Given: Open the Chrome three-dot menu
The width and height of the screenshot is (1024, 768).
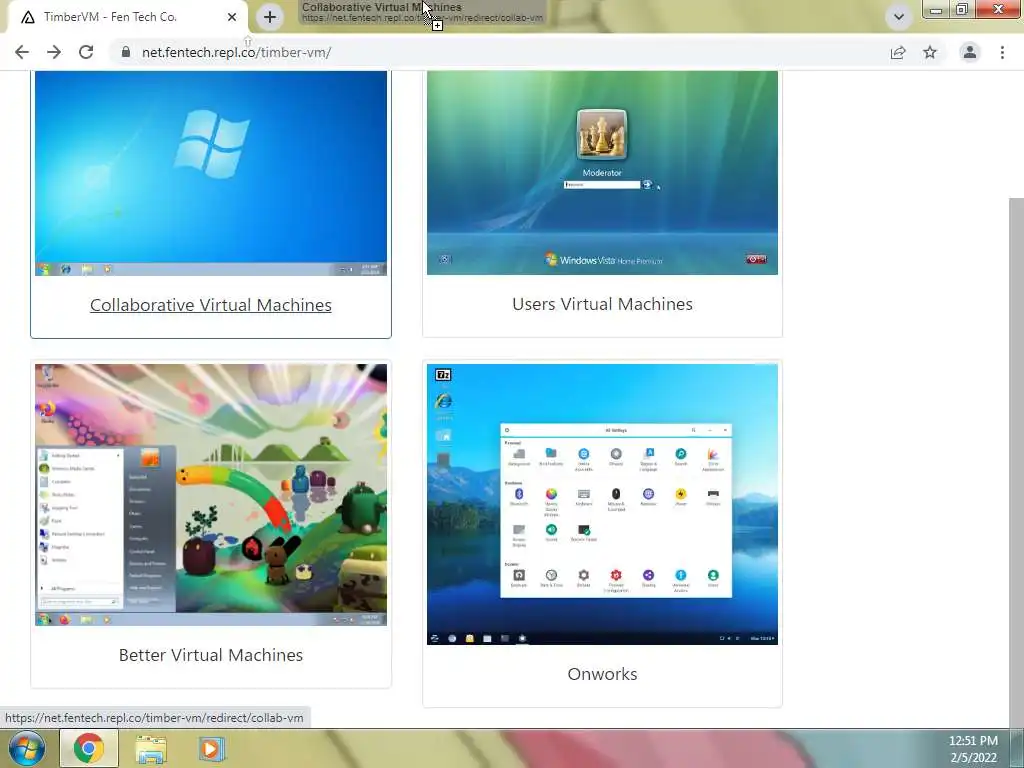Looking at the screenshot, I should (x=1002, y=52).
